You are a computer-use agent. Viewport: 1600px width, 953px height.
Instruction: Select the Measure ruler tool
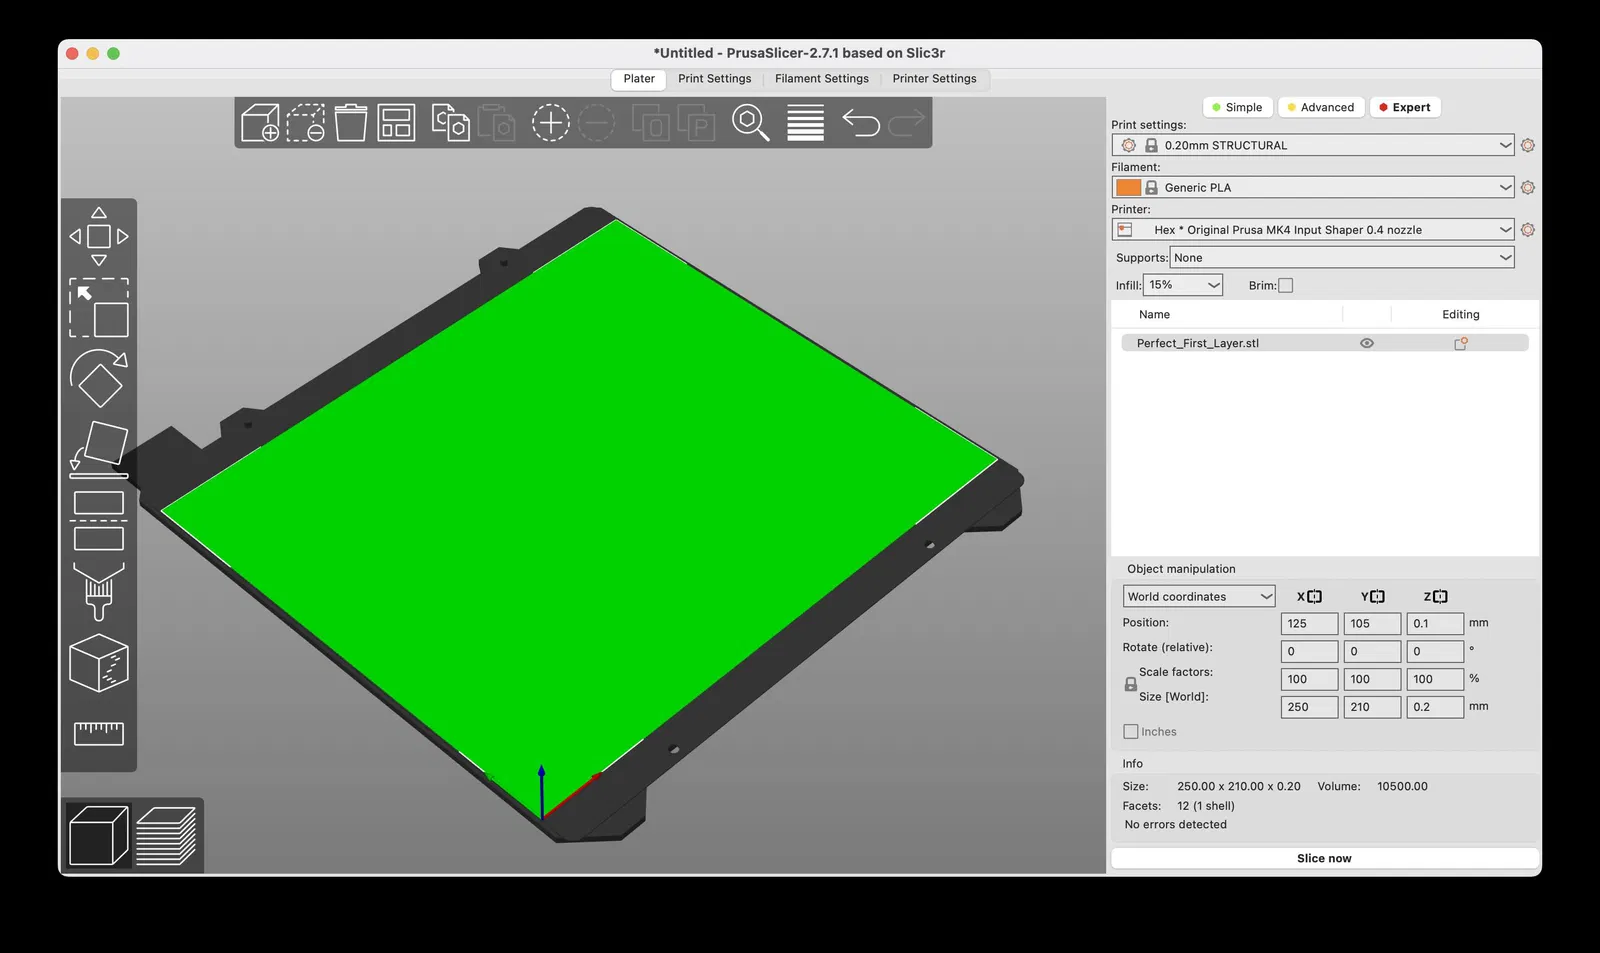point(99,733)
